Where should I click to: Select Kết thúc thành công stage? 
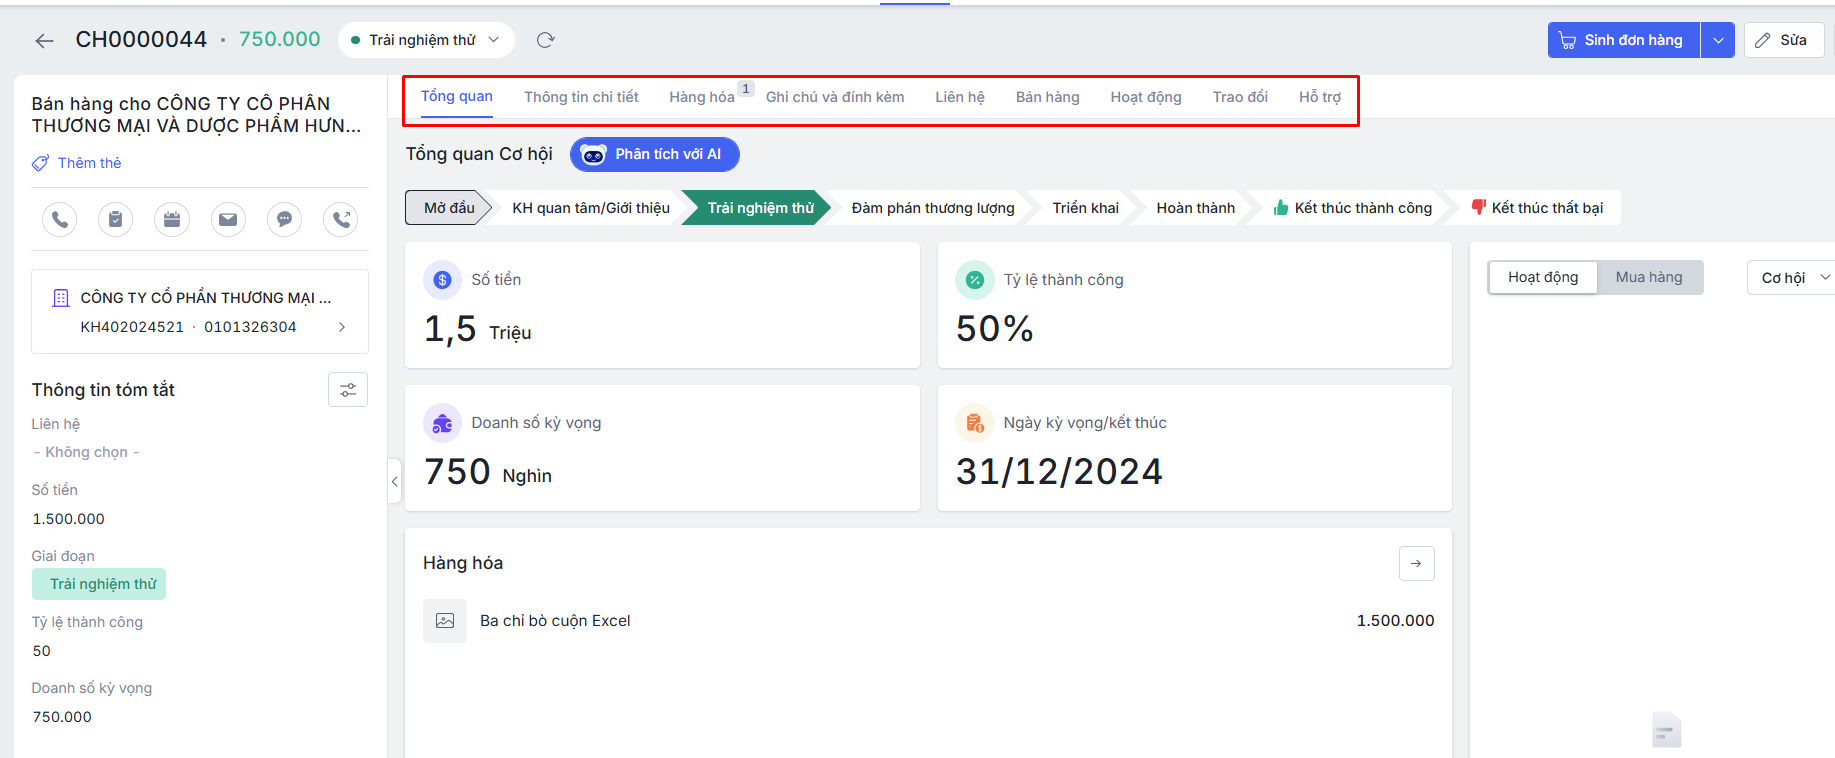(x=1353, y=208)
